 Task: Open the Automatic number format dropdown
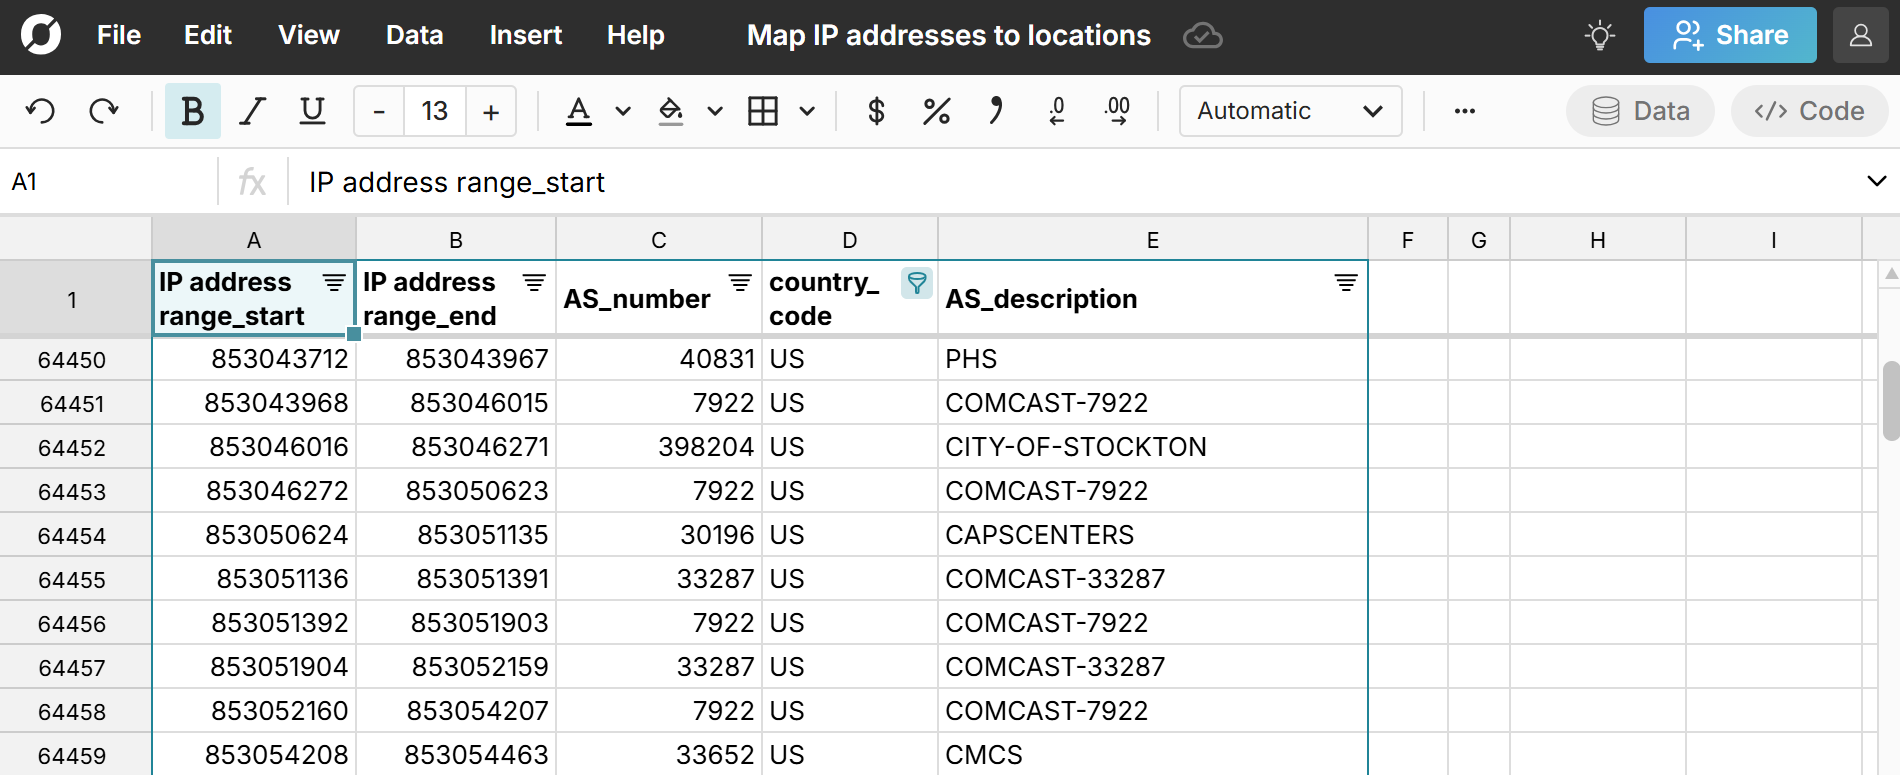(1290, 111)
